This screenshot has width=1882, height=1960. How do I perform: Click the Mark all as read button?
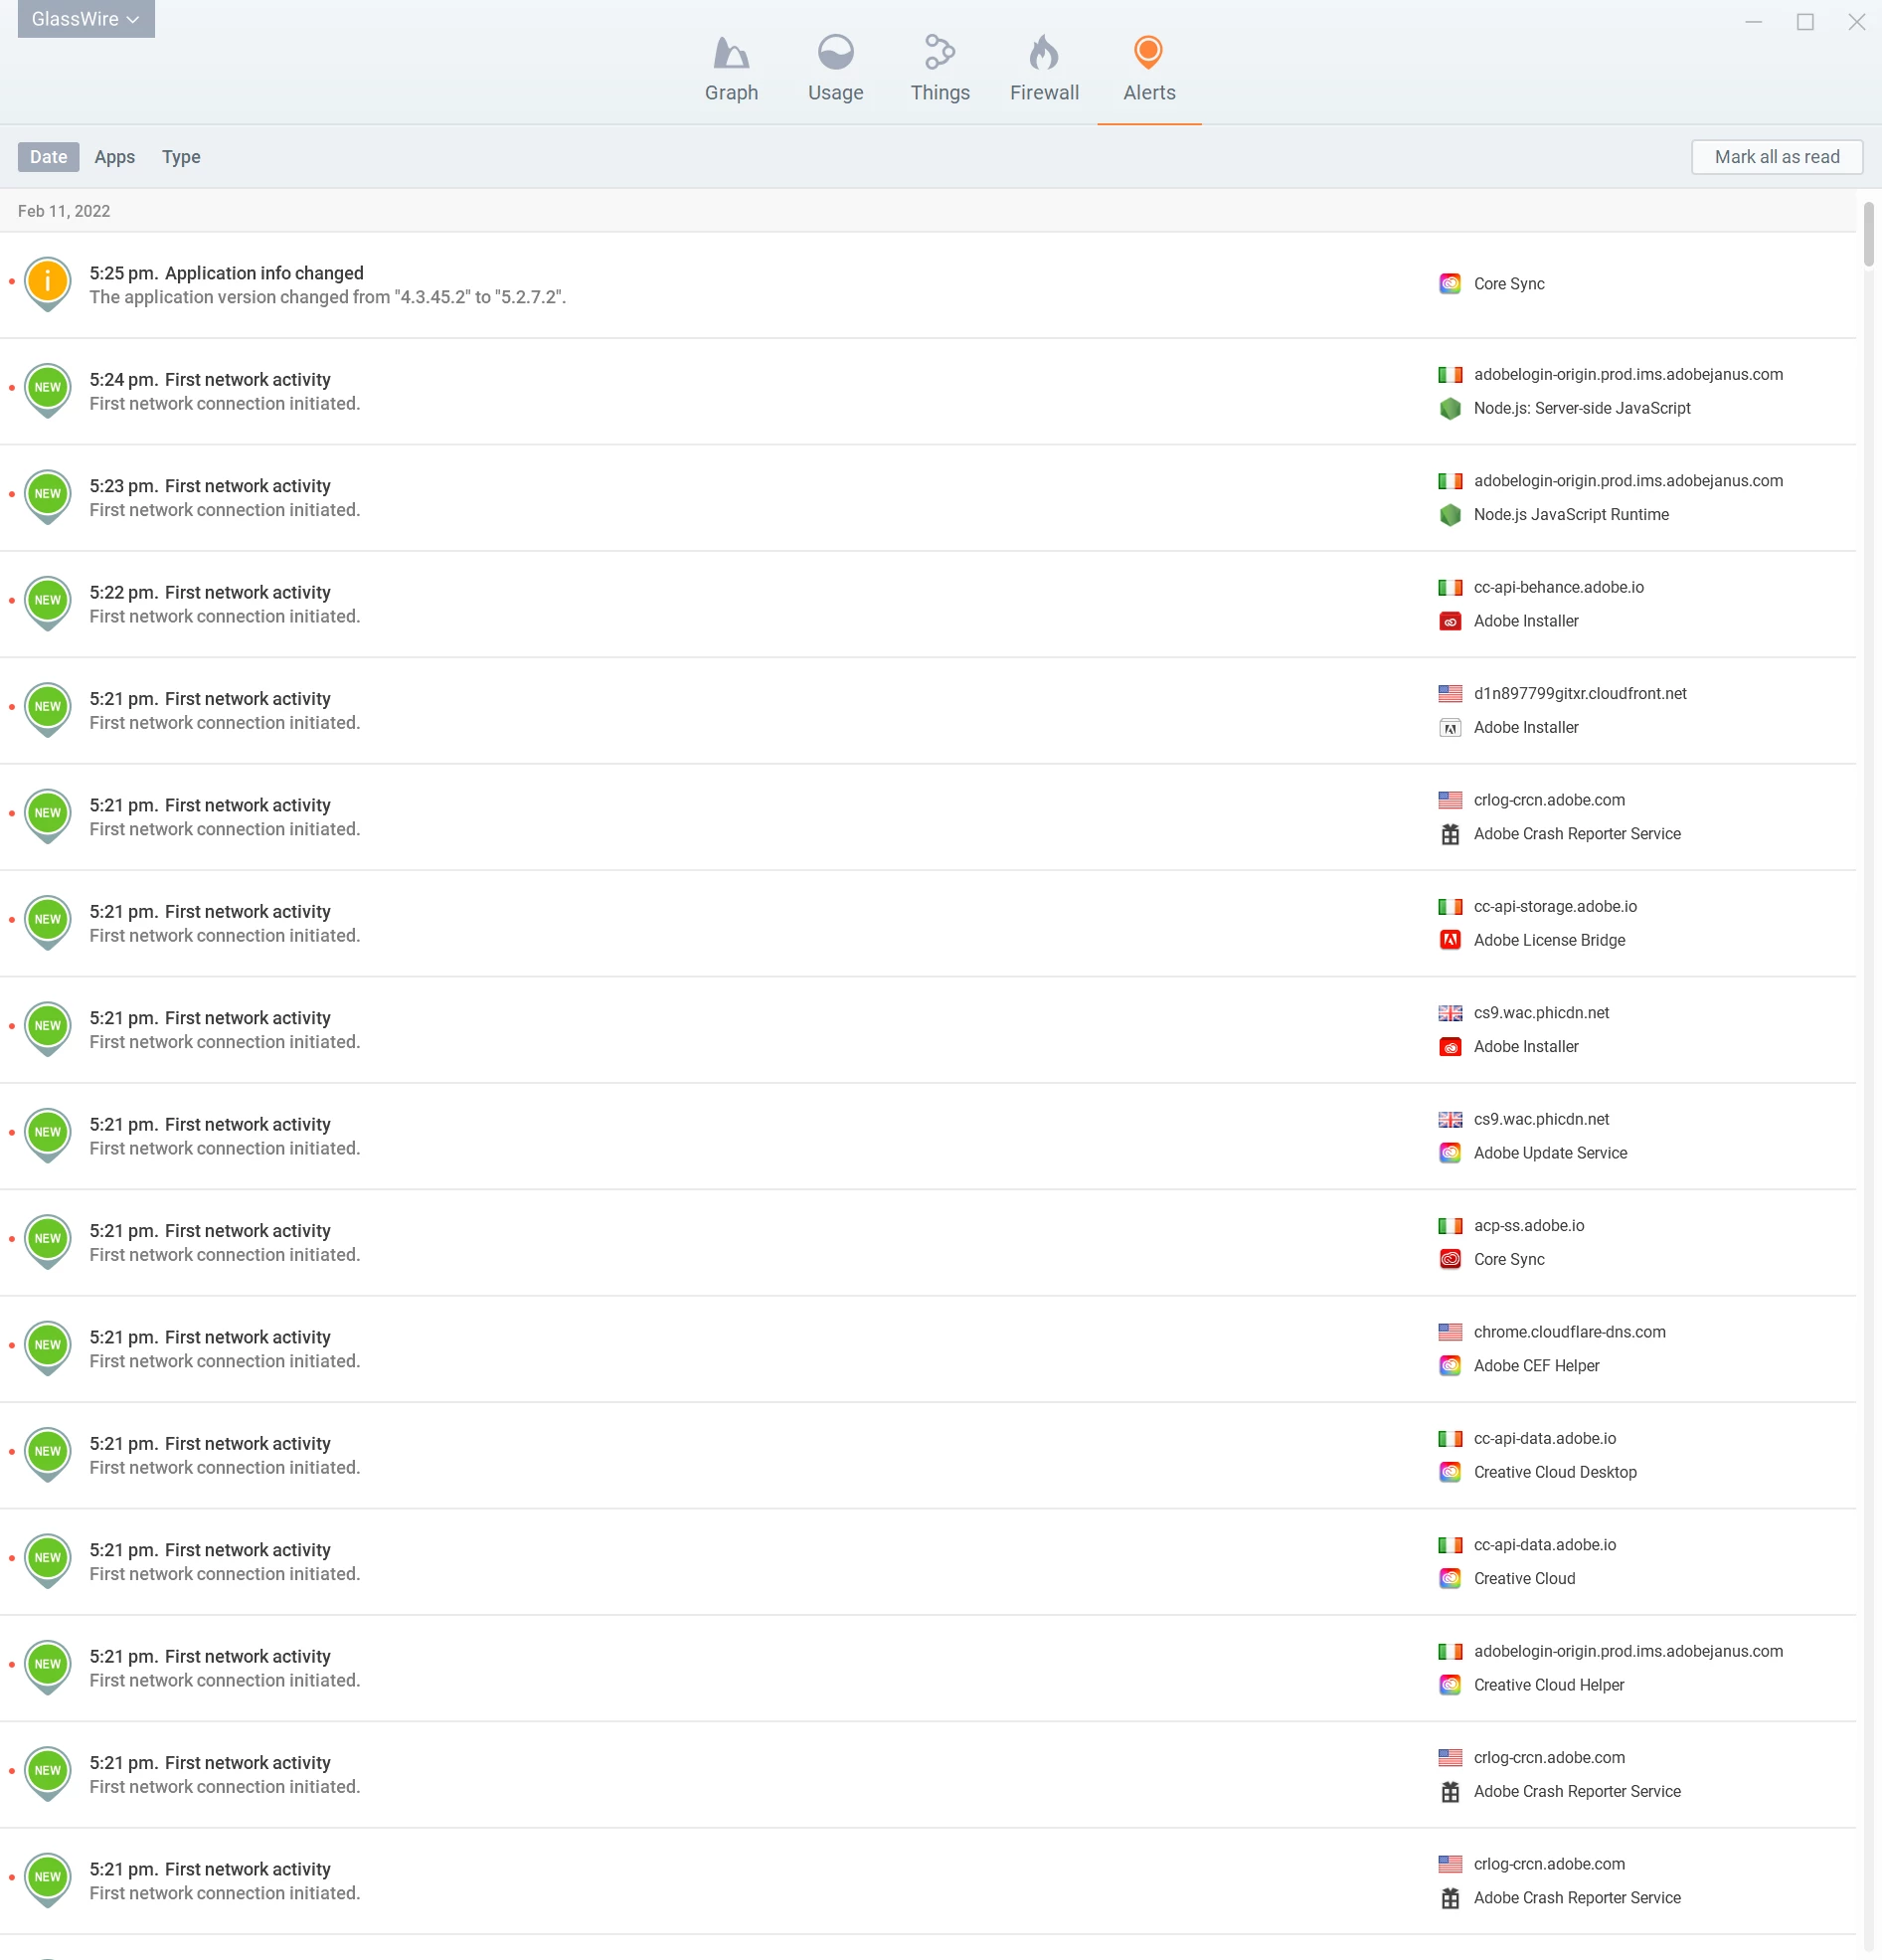coord(1777,157)
